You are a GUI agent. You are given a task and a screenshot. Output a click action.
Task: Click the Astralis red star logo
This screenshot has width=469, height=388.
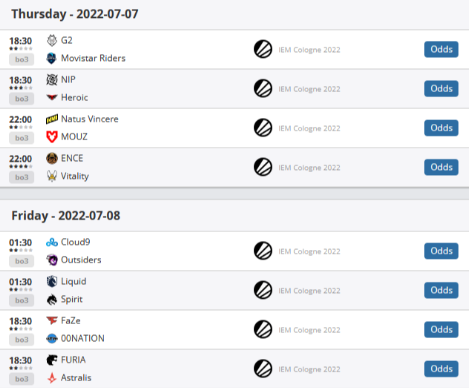point(52,378)
